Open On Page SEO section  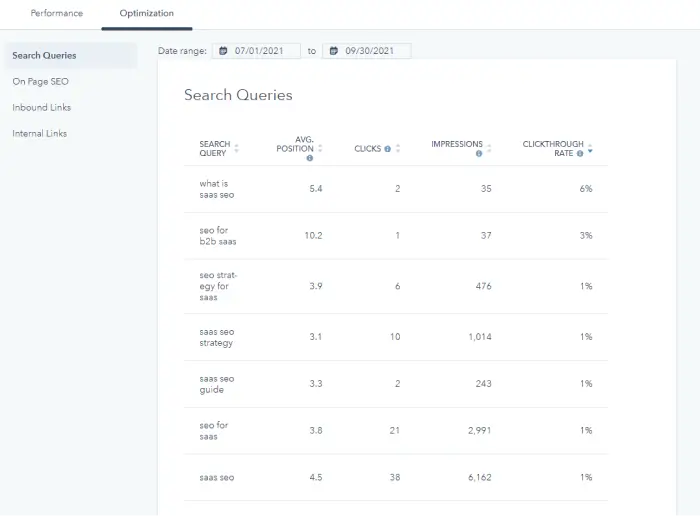(x=40, y=81)
